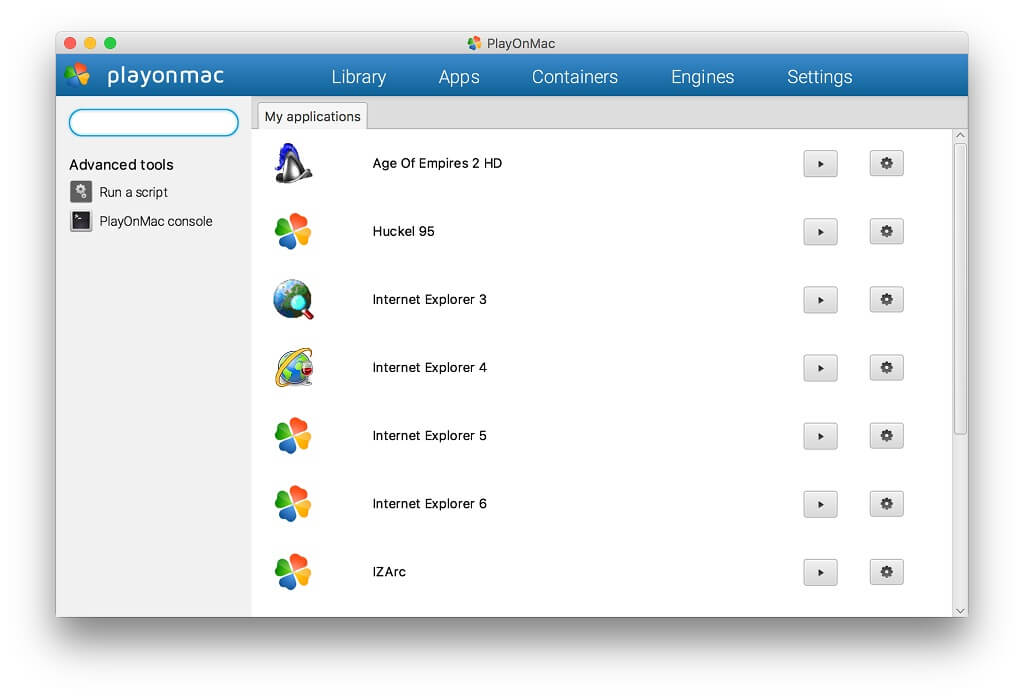Select the IZArc clover icon
The image size is (1024, 697).
(293, 572)
